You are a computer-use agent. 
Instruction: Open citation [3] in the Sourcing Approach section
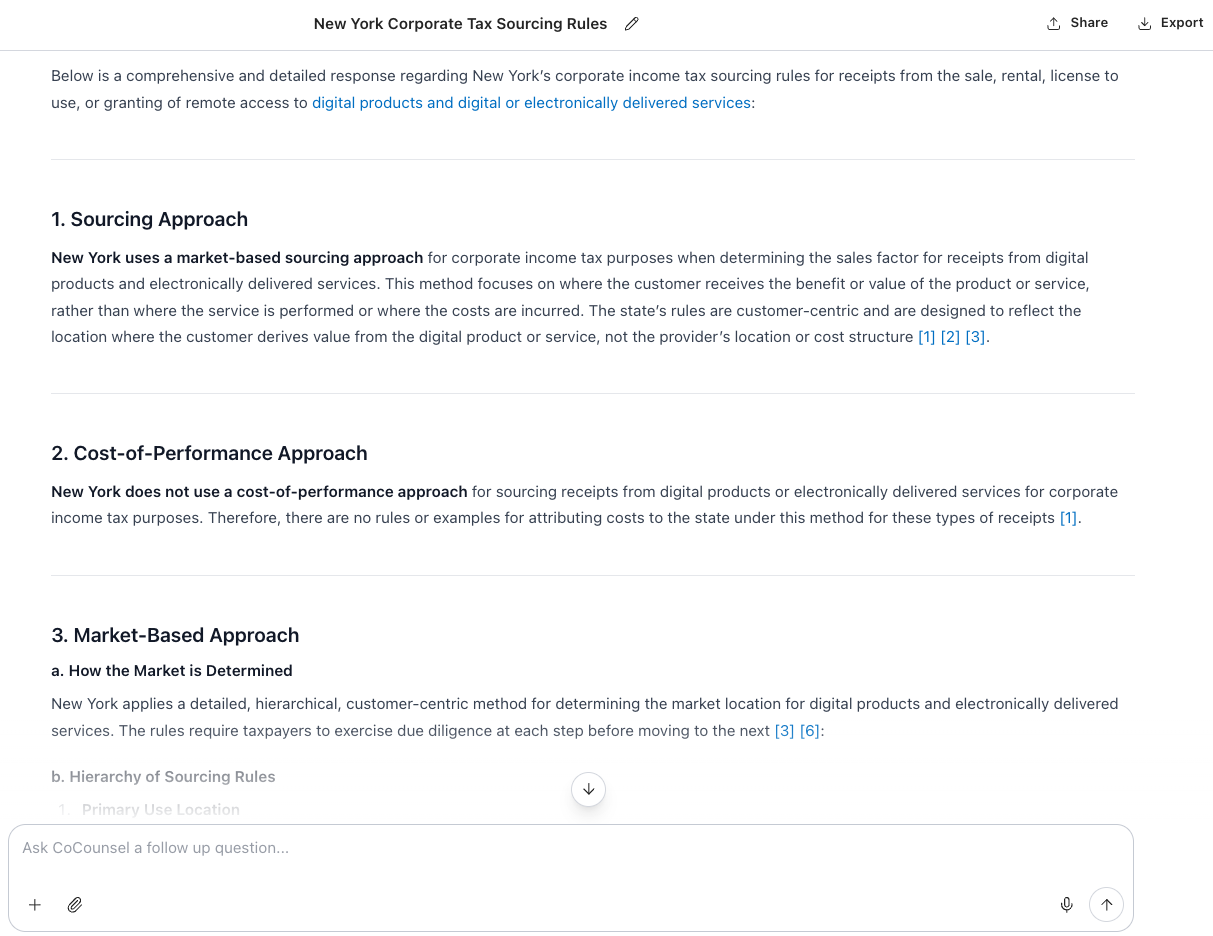click(975, 337)
